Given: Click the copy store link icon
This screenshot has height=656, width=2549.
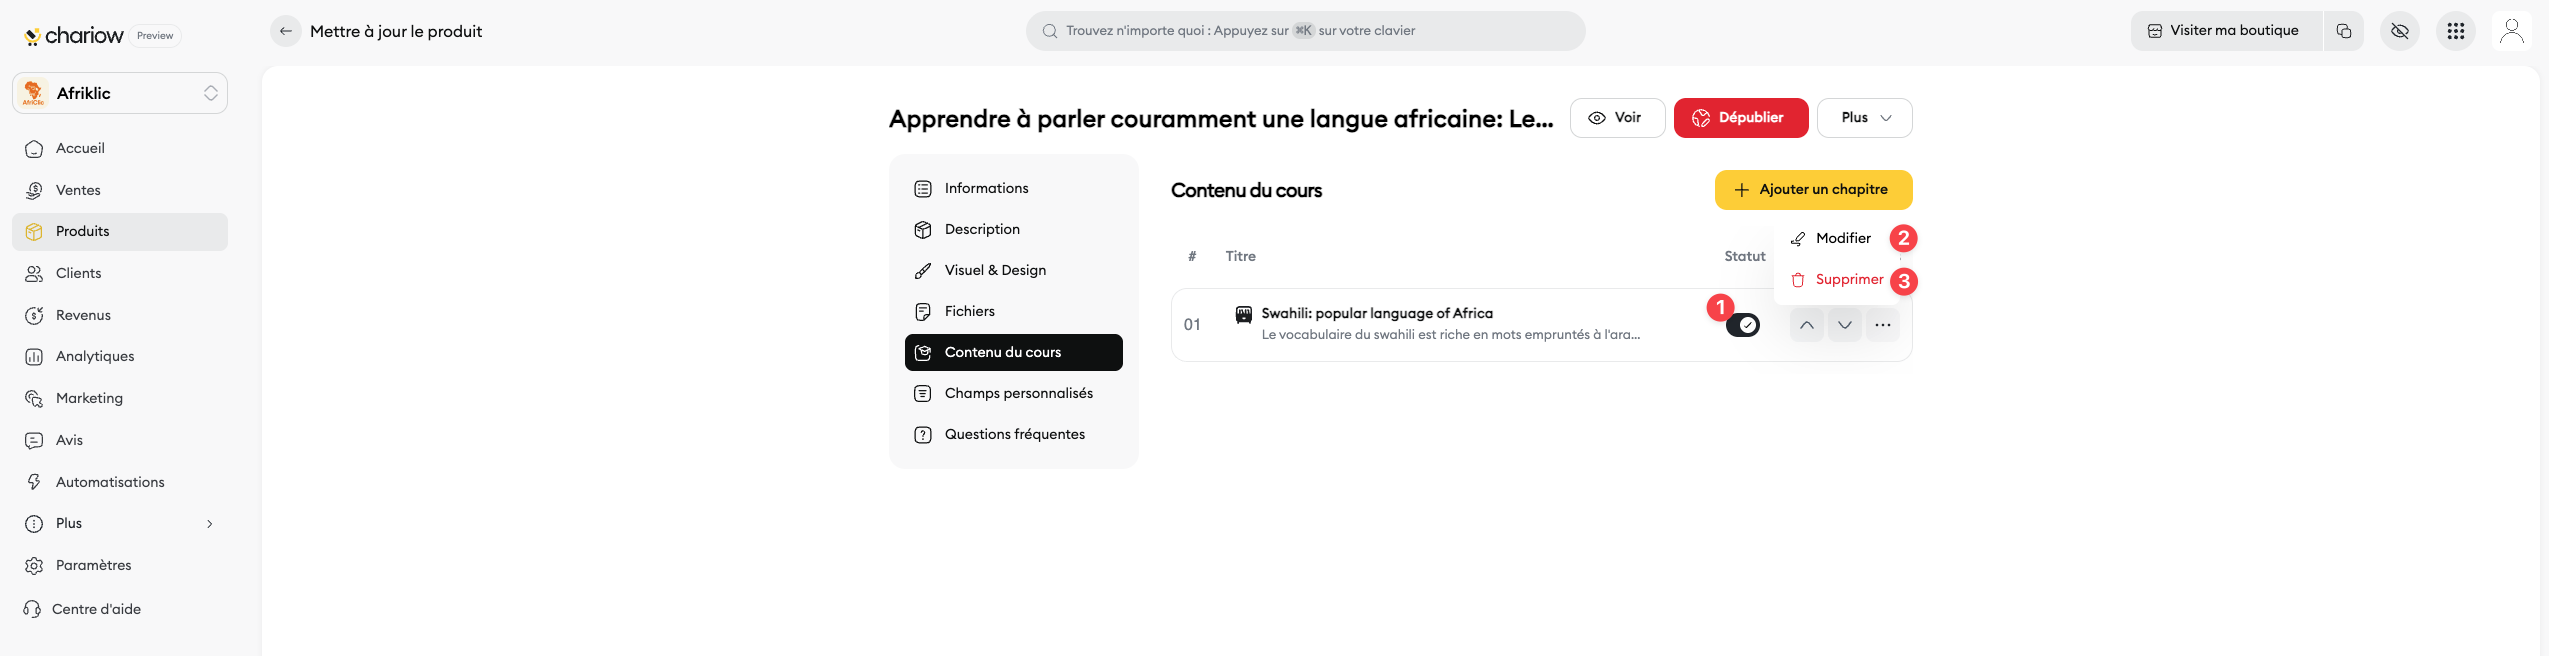Looking at the screenshot, I should pos(2343,31).
